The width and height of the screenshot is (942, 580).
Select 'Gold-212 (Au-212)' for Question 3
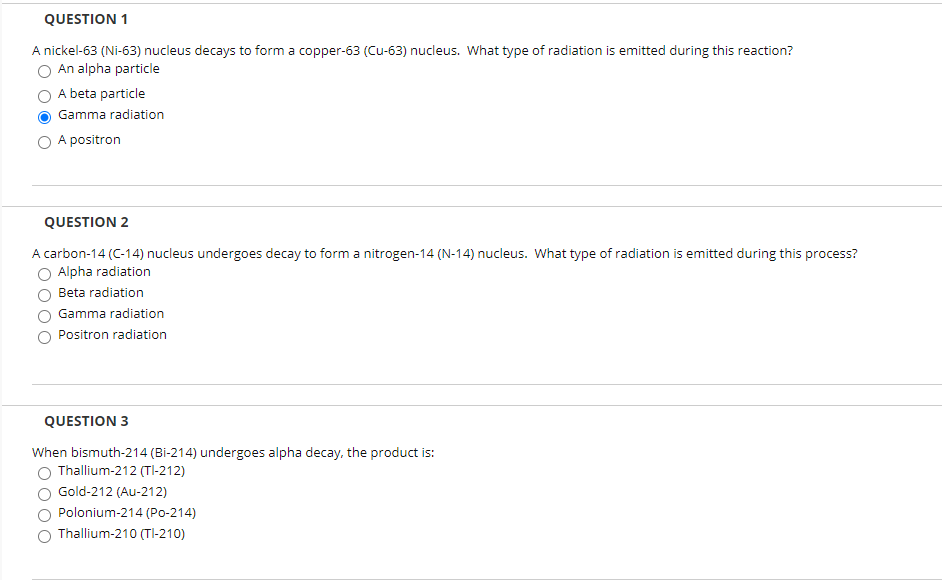tap(44, 494)
